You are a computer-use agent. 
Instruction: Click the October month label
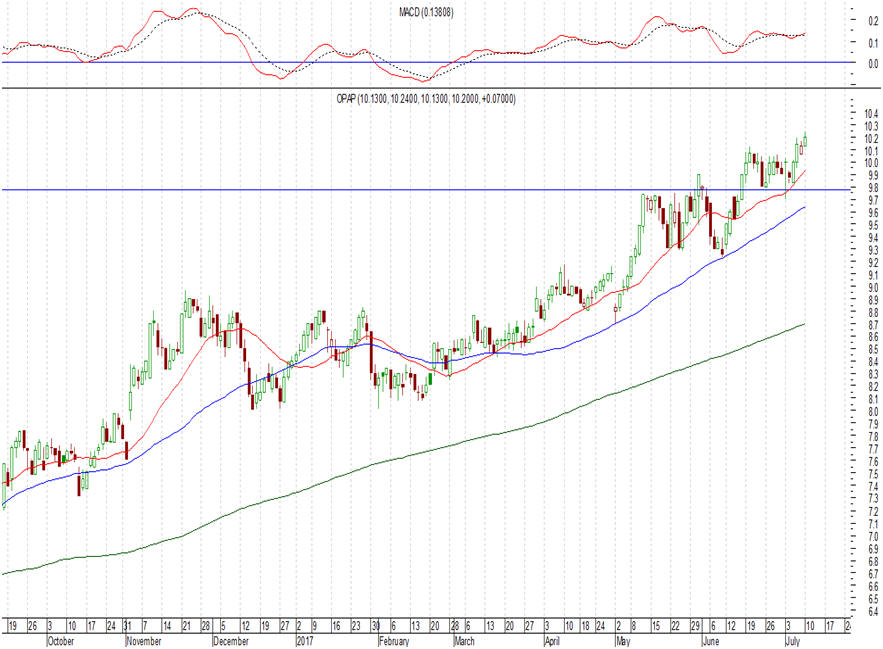61,641
